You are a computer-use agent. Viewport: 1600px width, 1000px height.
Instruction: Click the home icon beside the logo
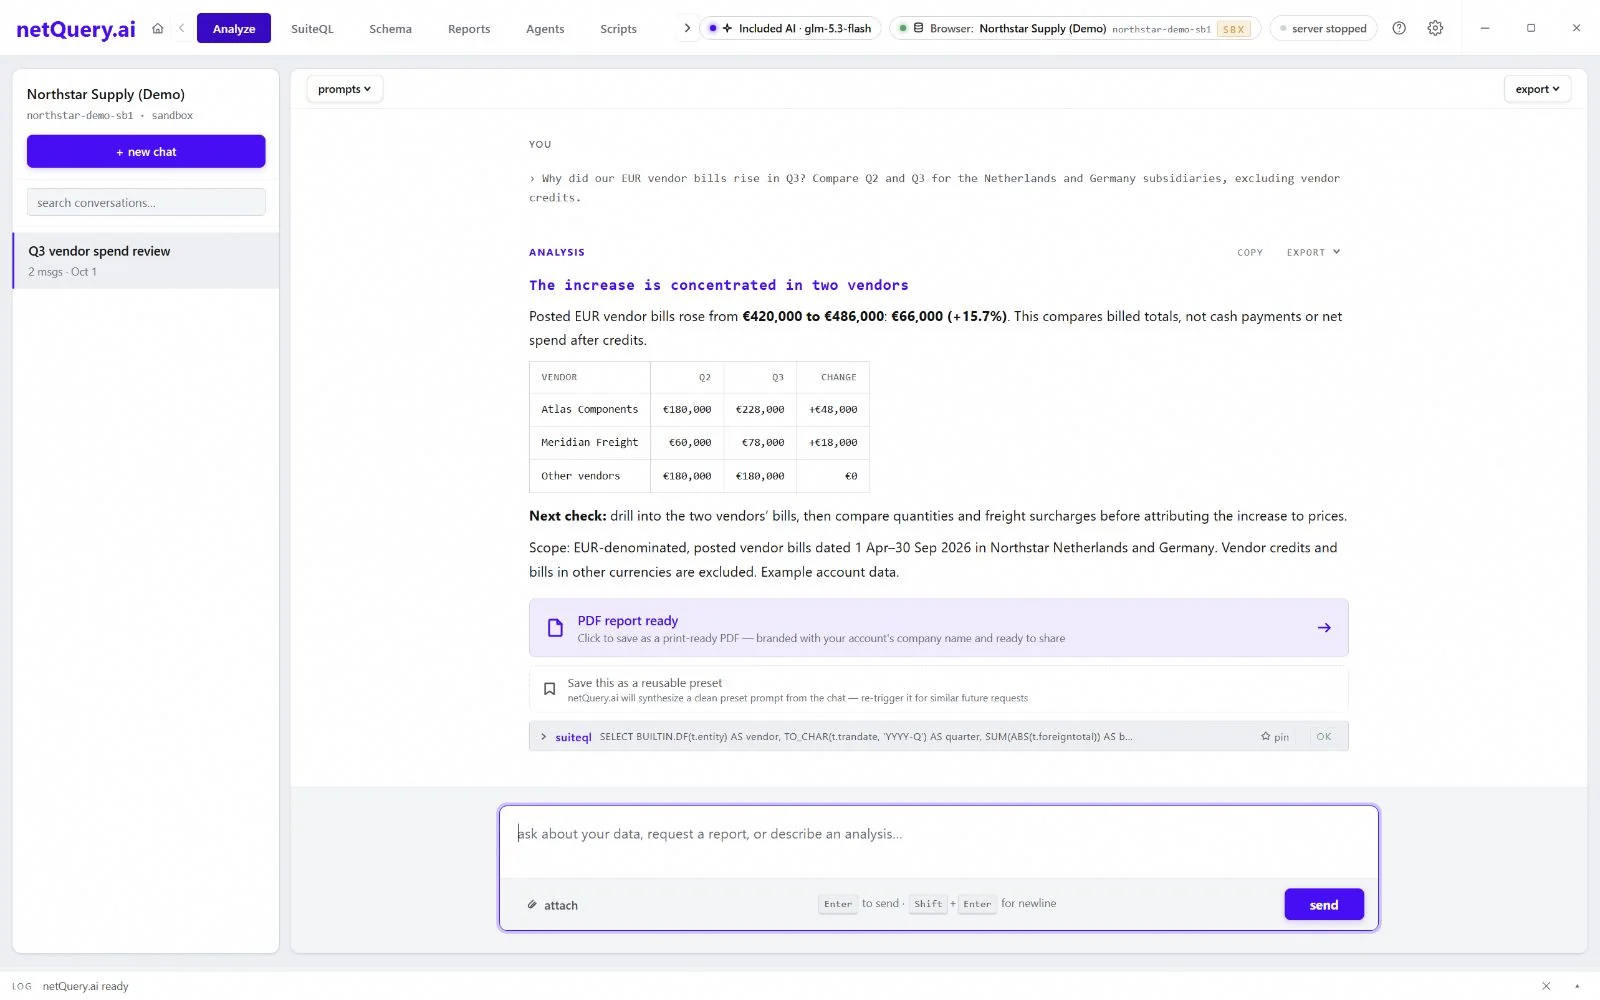pos(157,28)
